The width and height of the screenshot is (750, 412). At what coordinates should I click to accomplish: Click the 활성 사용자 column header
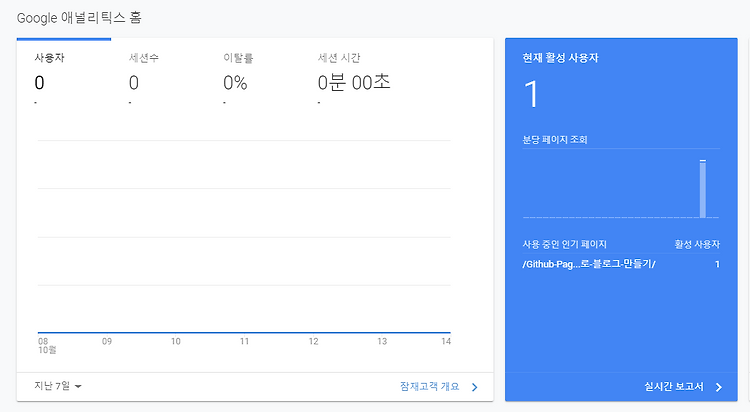click(697, 245)
